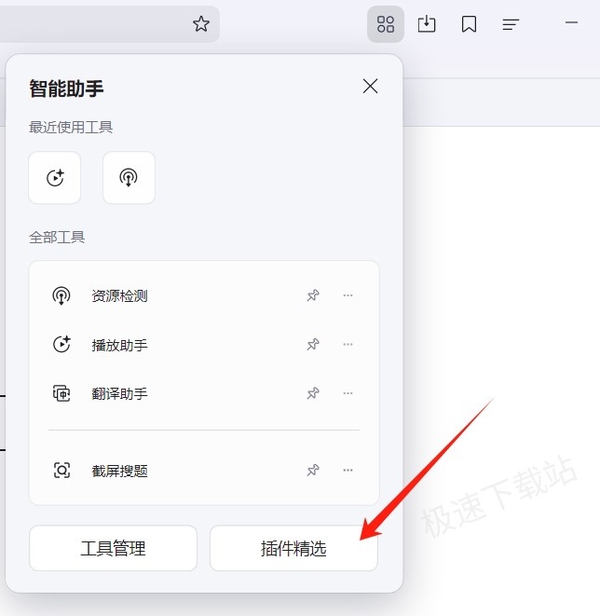Open more options for 资源检测
600x616 pixels.
click(x=348, y=295)
